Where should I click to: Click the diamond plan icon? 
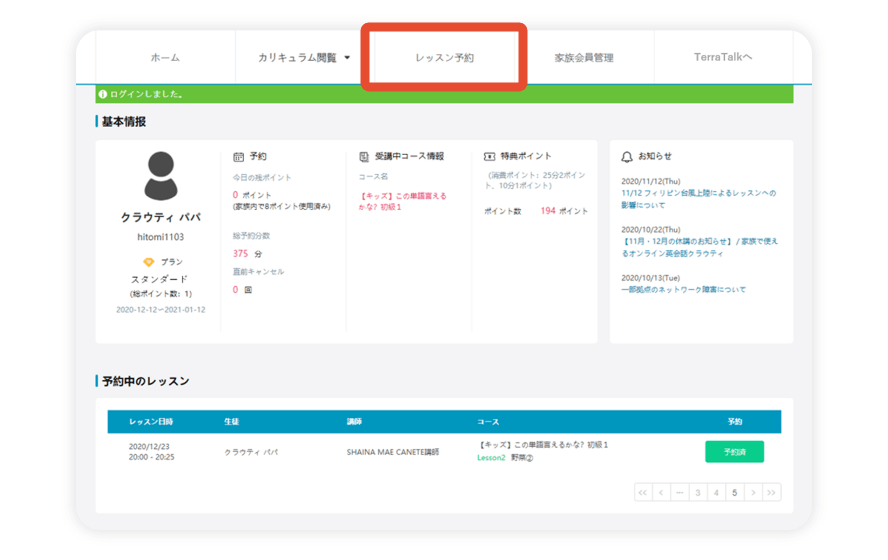click(x=149, y=262)
